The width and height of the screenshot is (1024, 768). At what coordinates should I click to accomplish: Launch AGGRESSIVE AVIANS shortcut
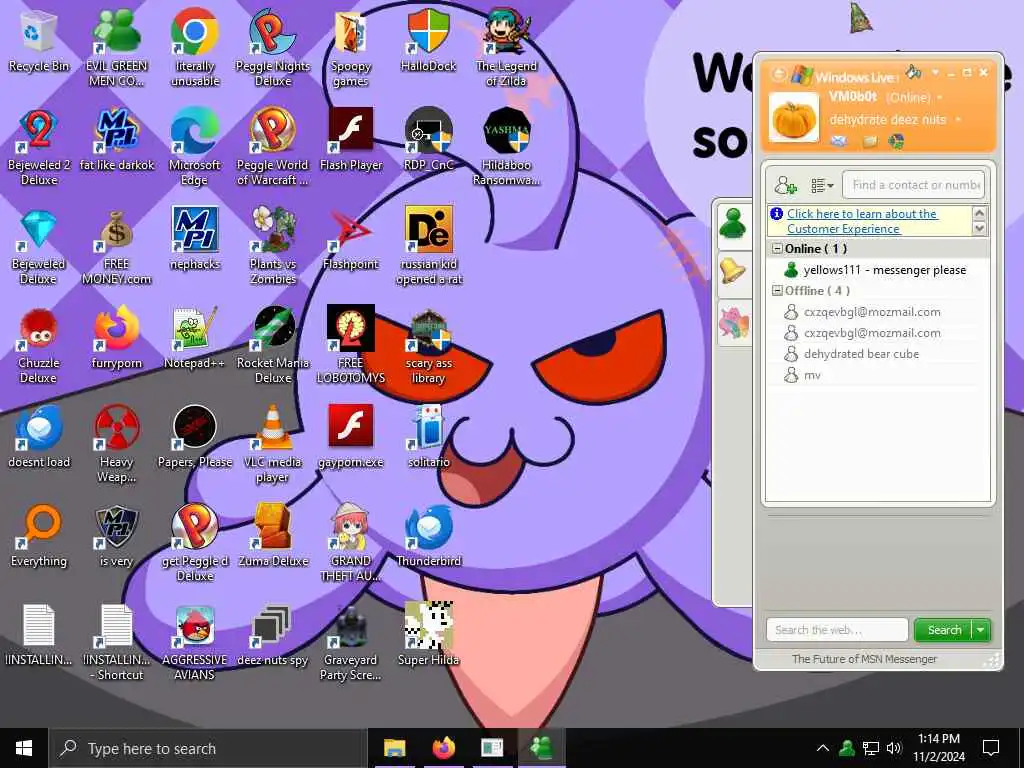[x=195, y=643]
